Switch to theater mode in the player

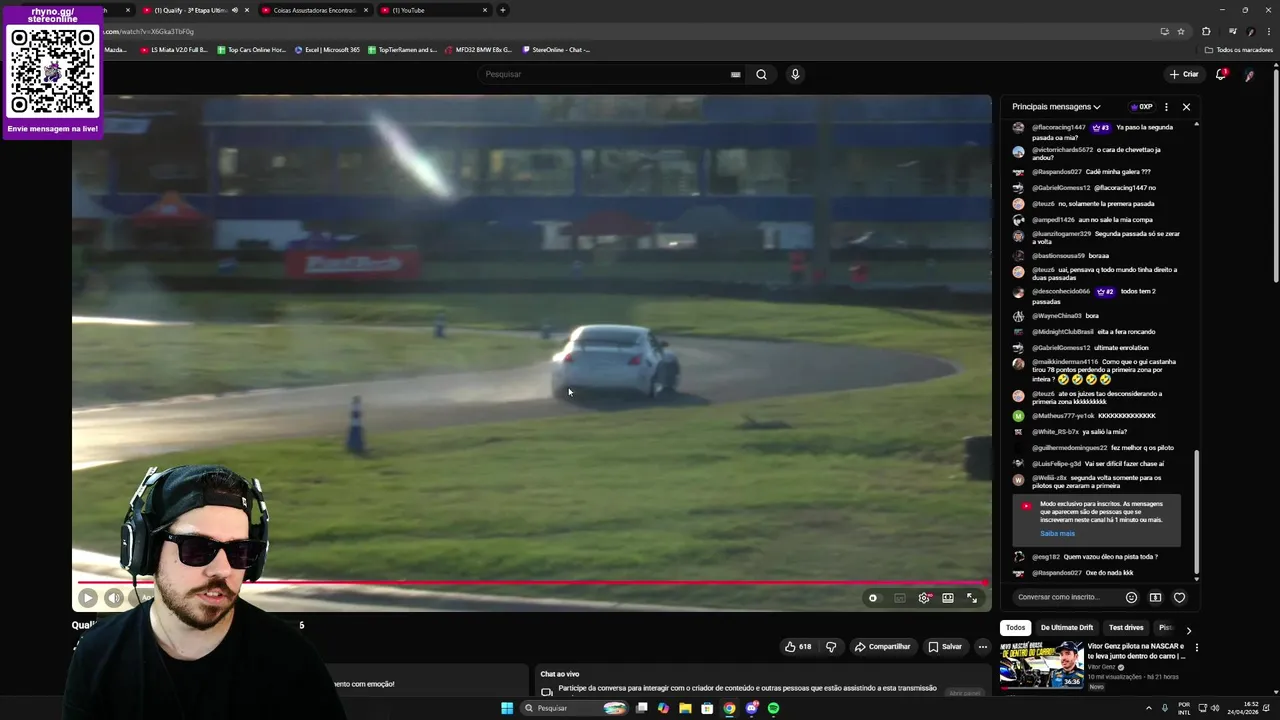tap(948, 598)
